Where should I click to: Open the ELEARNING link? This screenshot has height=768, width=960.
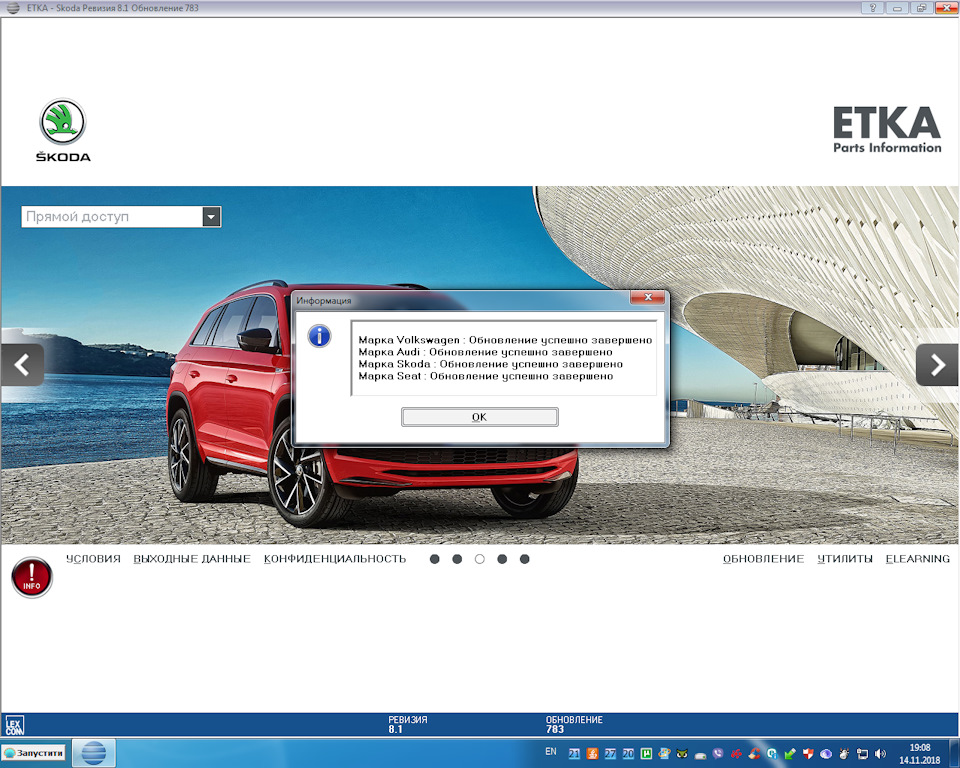point(918,559)
